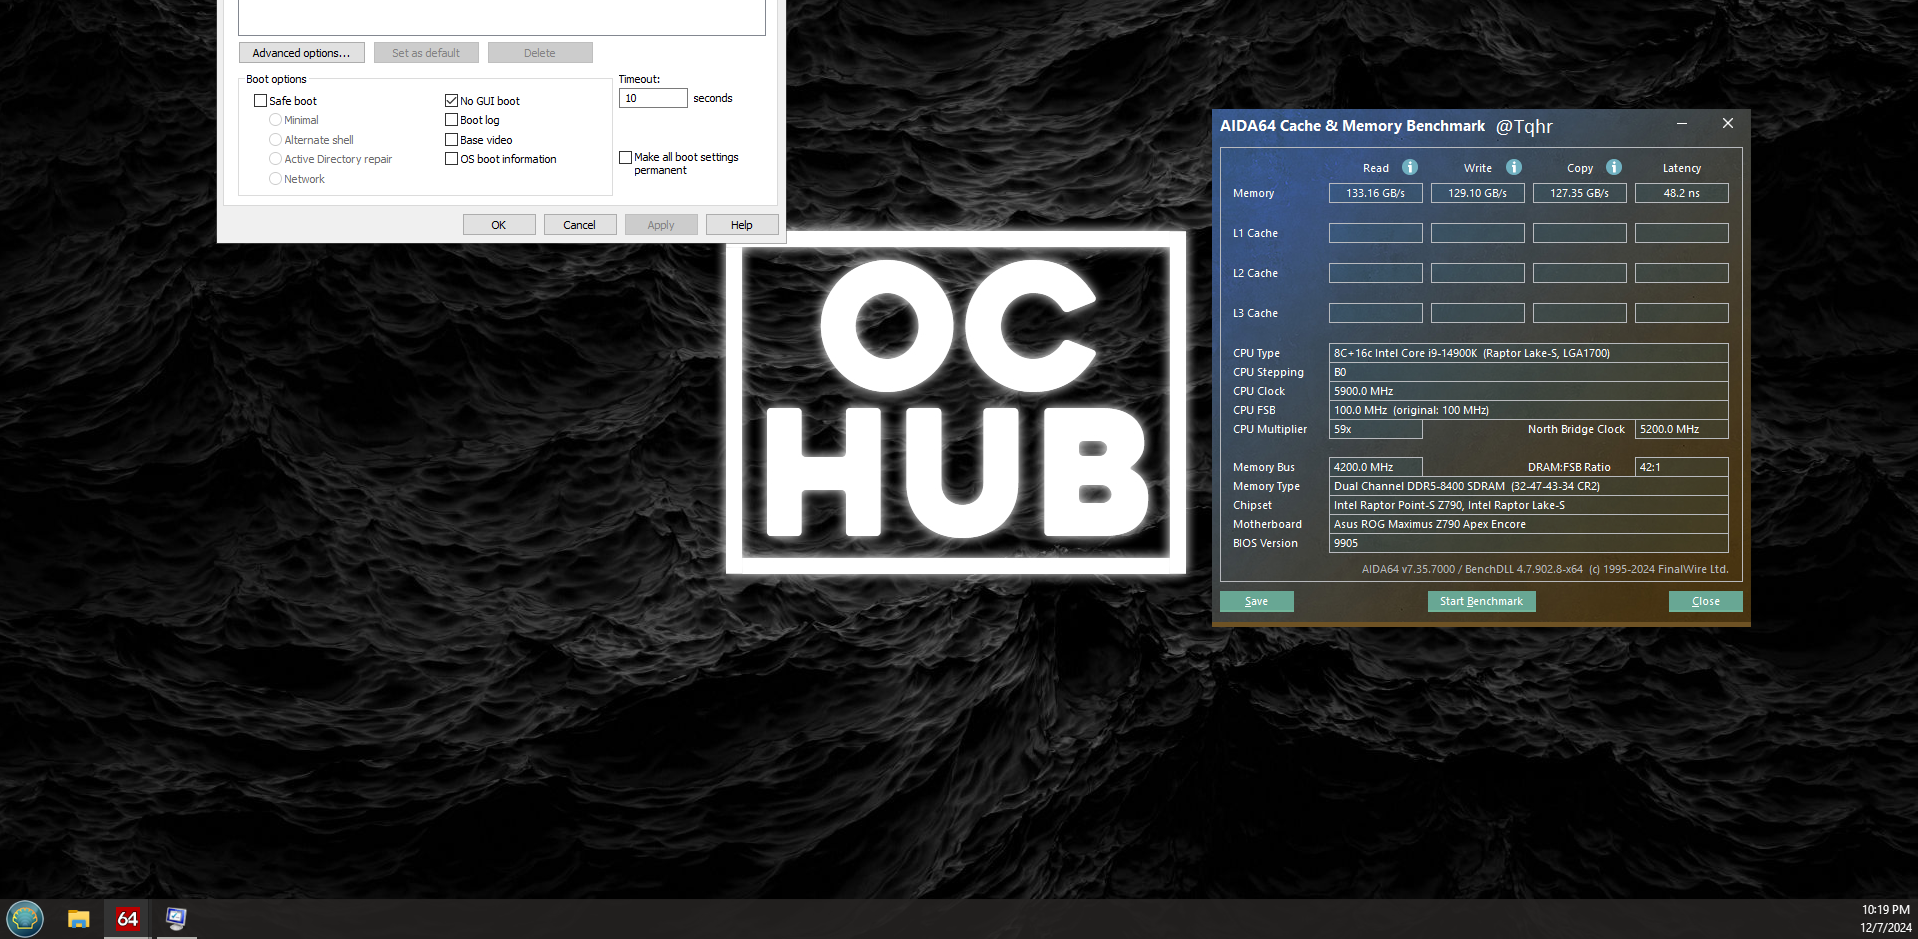The width and height of the screenshot is (1918, 939).
Task: Enable OS boot information checkbox
Action: [452, 159]
